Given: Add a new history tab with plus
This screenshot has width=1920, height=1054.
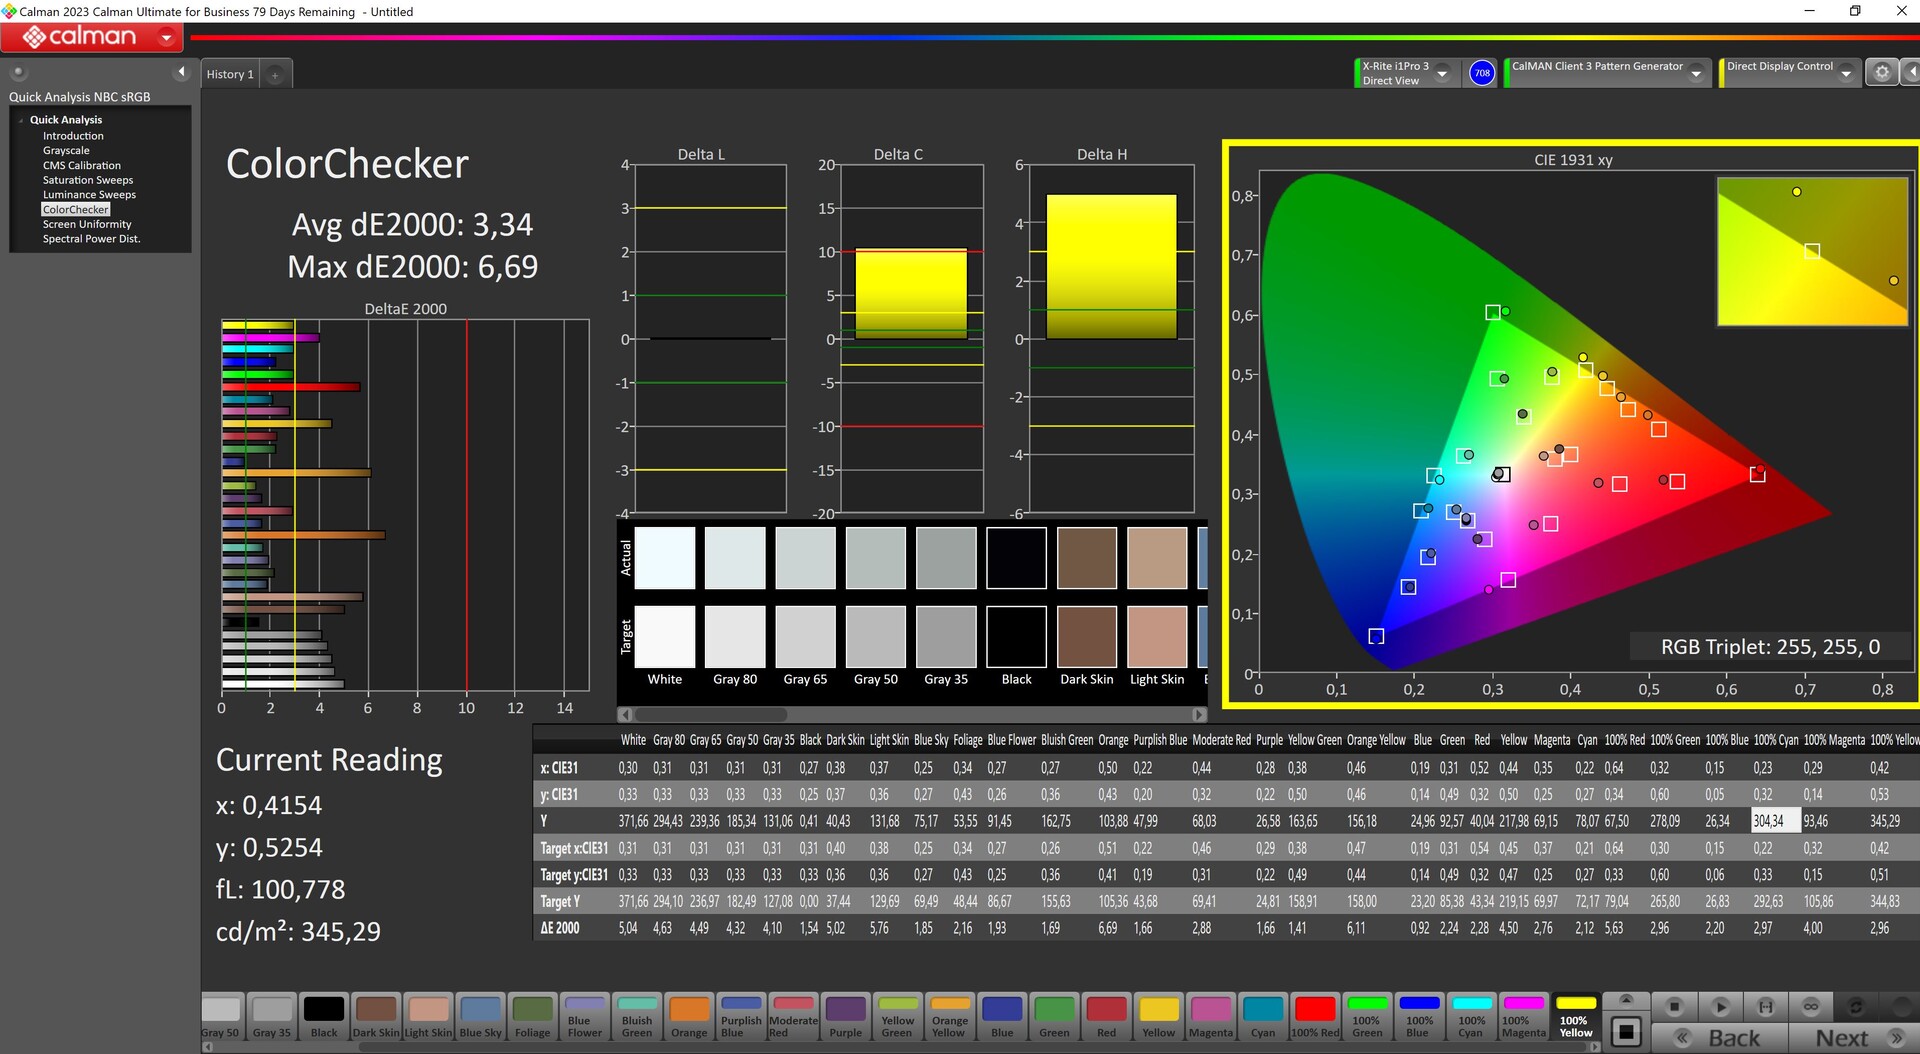Looking at the screenshot, I should (275, 75).
